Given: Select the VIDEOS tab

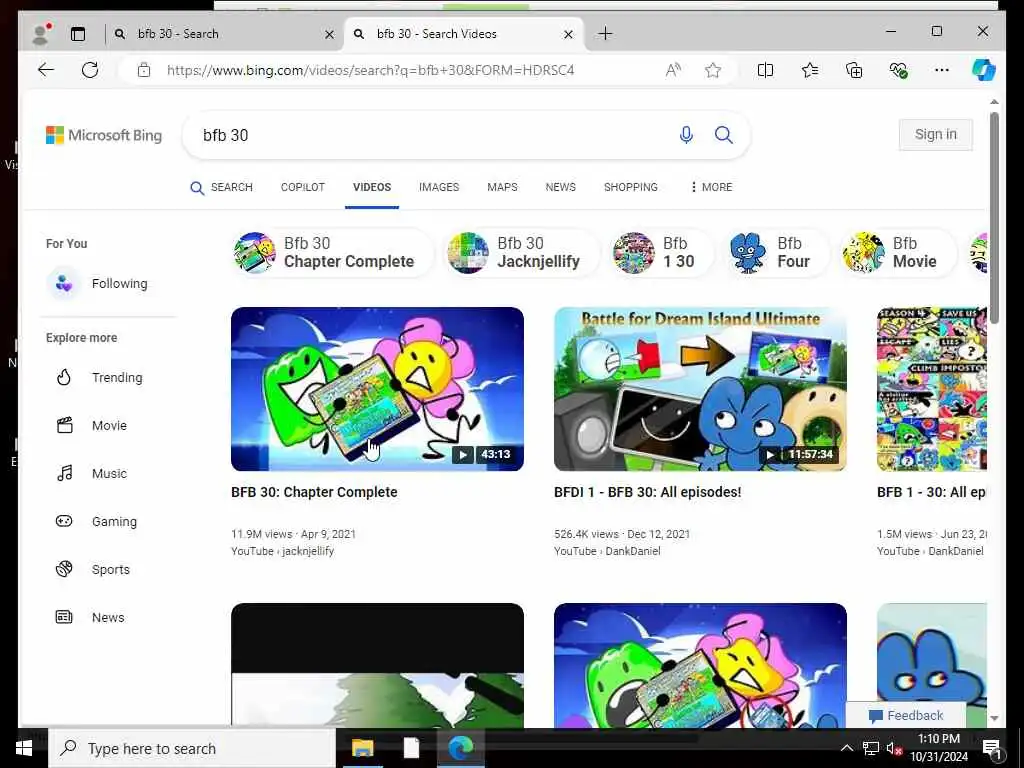Looking at the screenshot, I should 372,187.
